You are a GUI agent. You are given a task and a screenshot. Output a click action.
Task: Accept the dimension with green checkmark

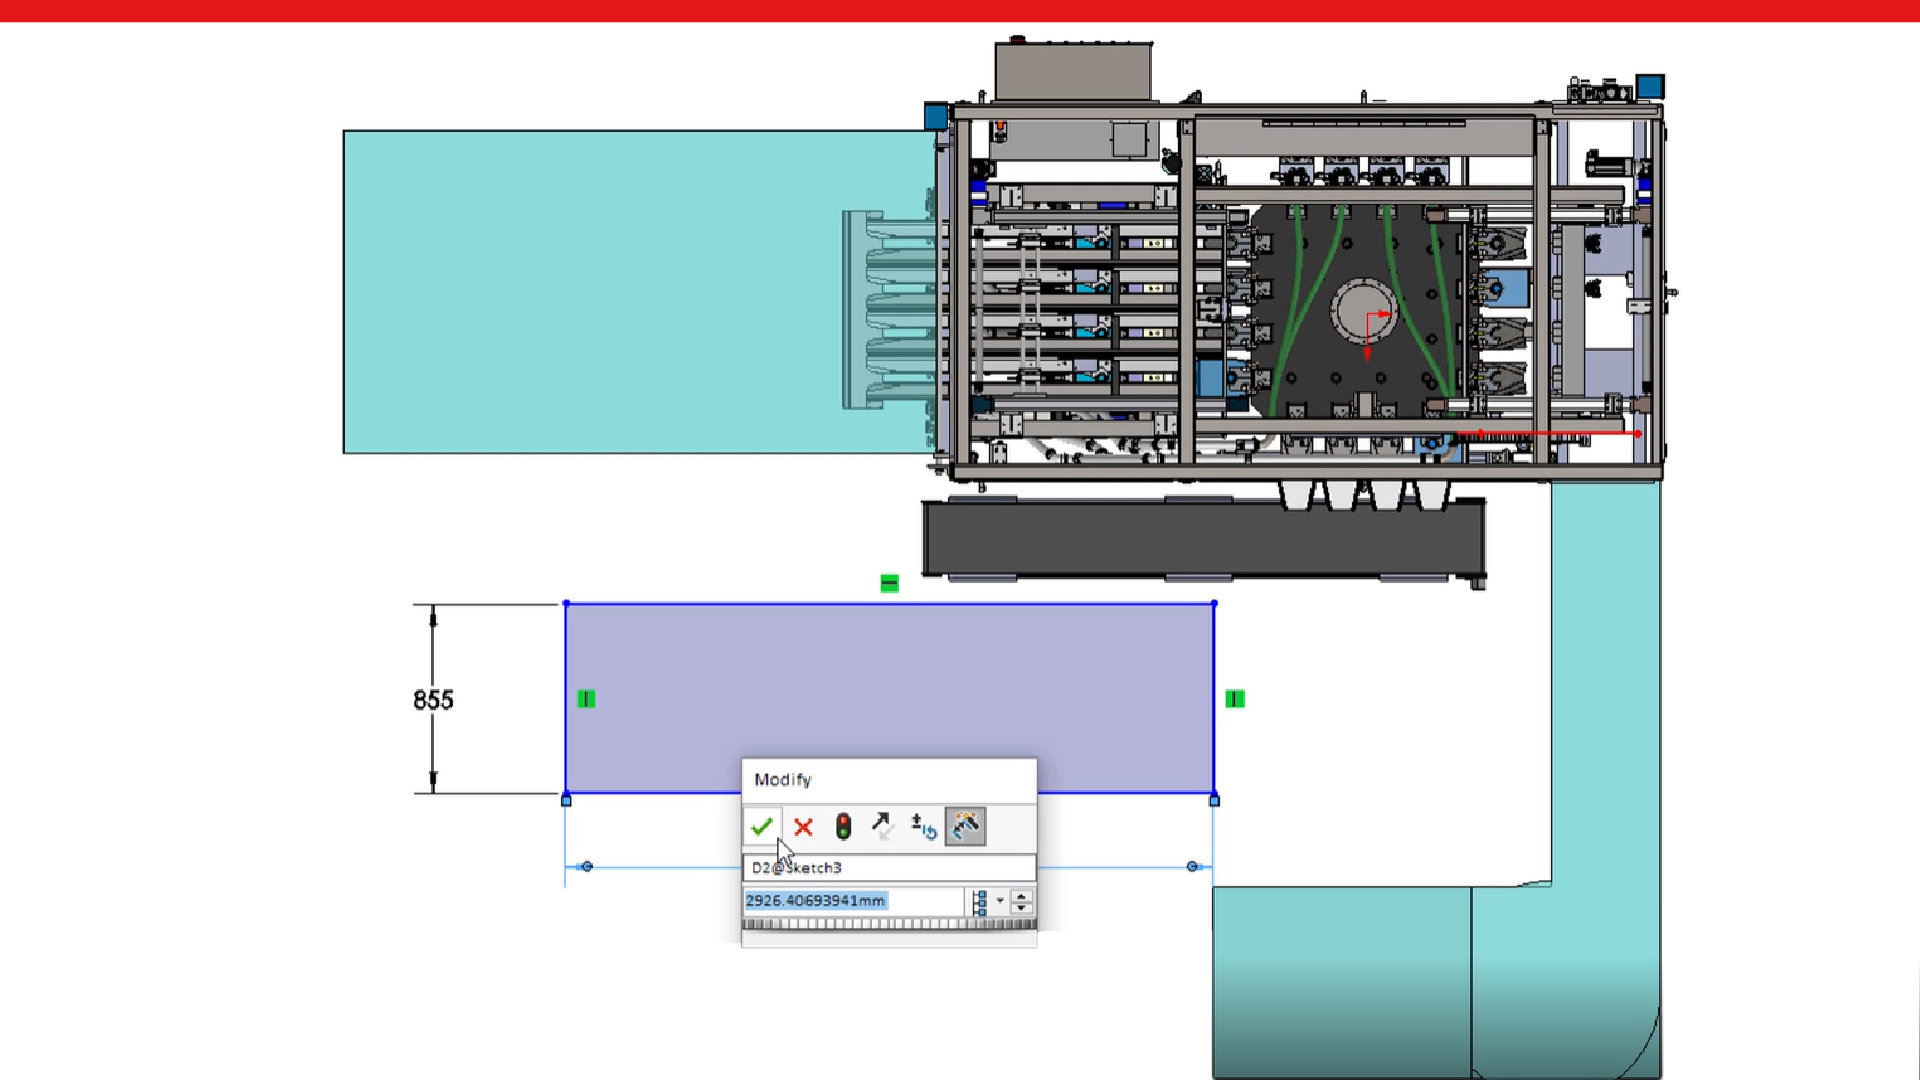761,827
